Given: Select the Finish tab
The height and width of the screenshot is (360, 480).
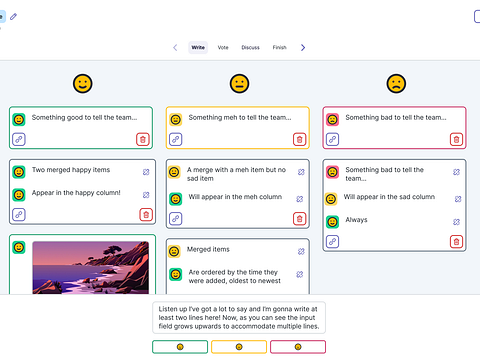Looking at the screenshot, I should pyautogui.click(x=279, y=47).
